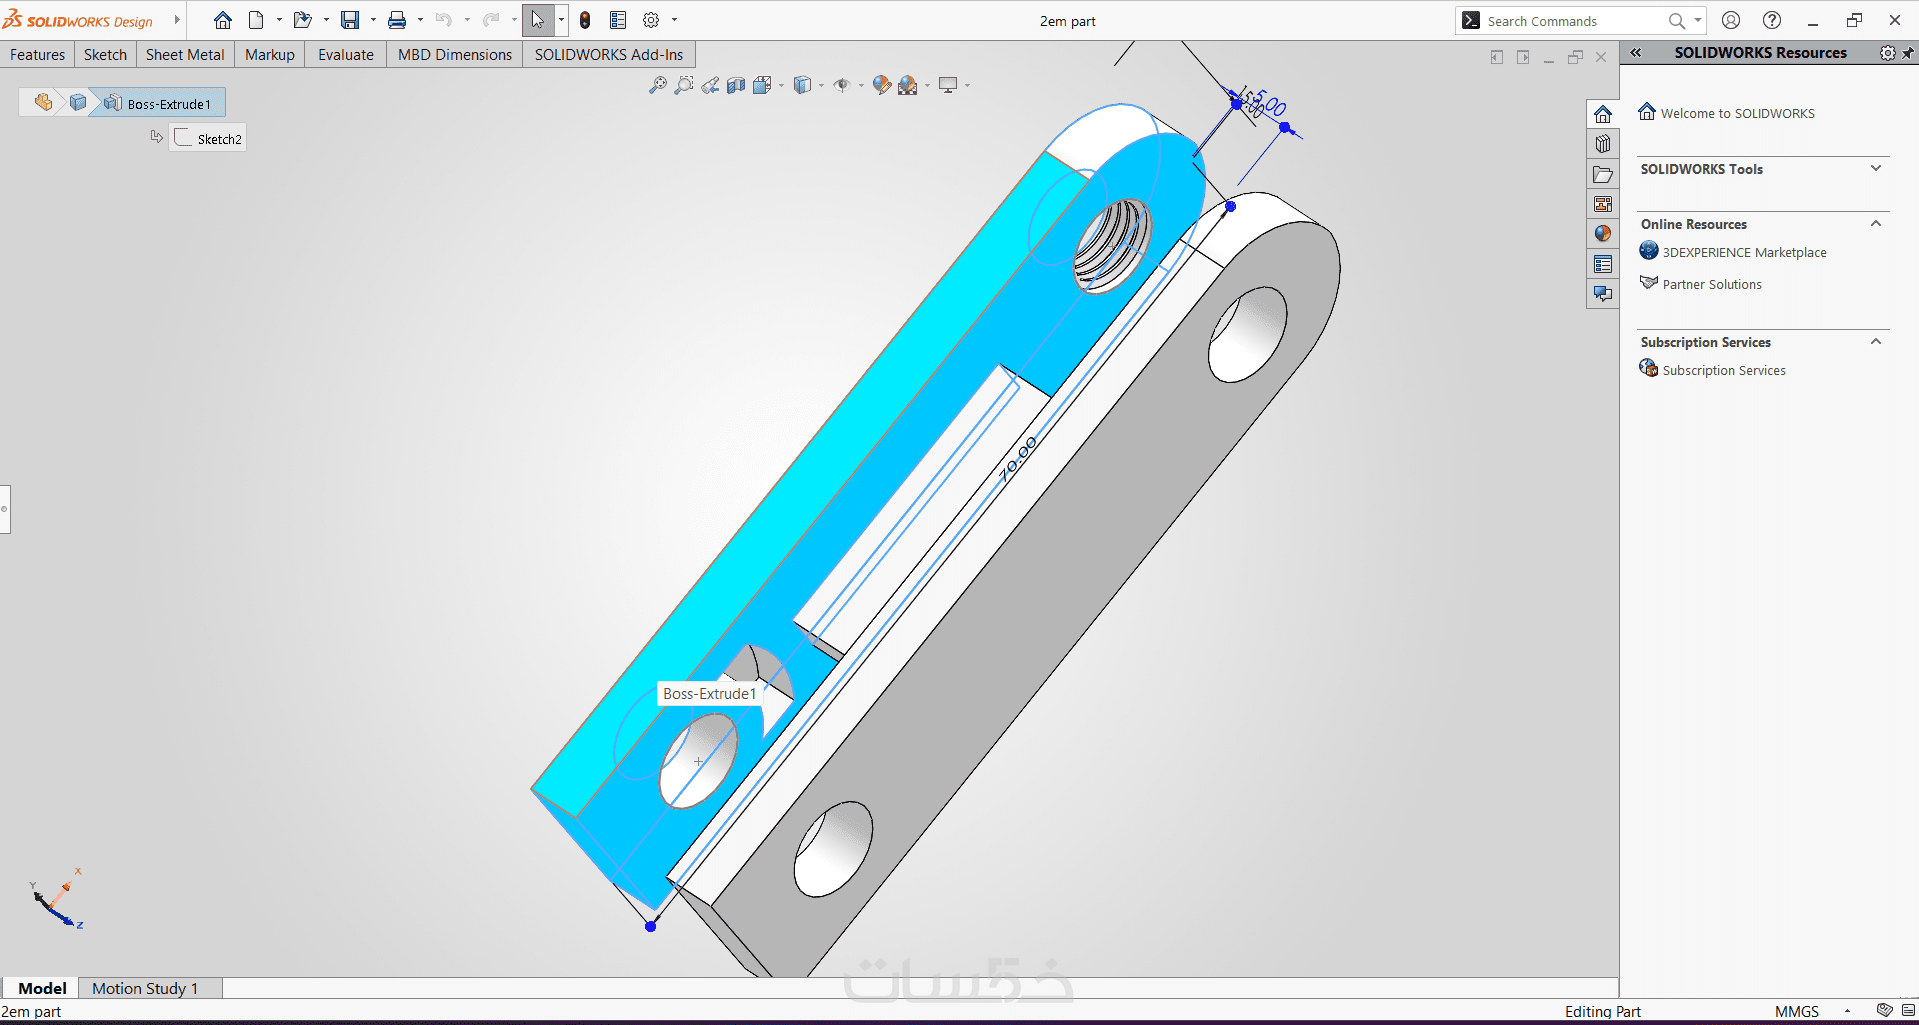Open File Explorer tab in task pane
This screenshot has width=1919, height=1025.
tap(1603, 174)
